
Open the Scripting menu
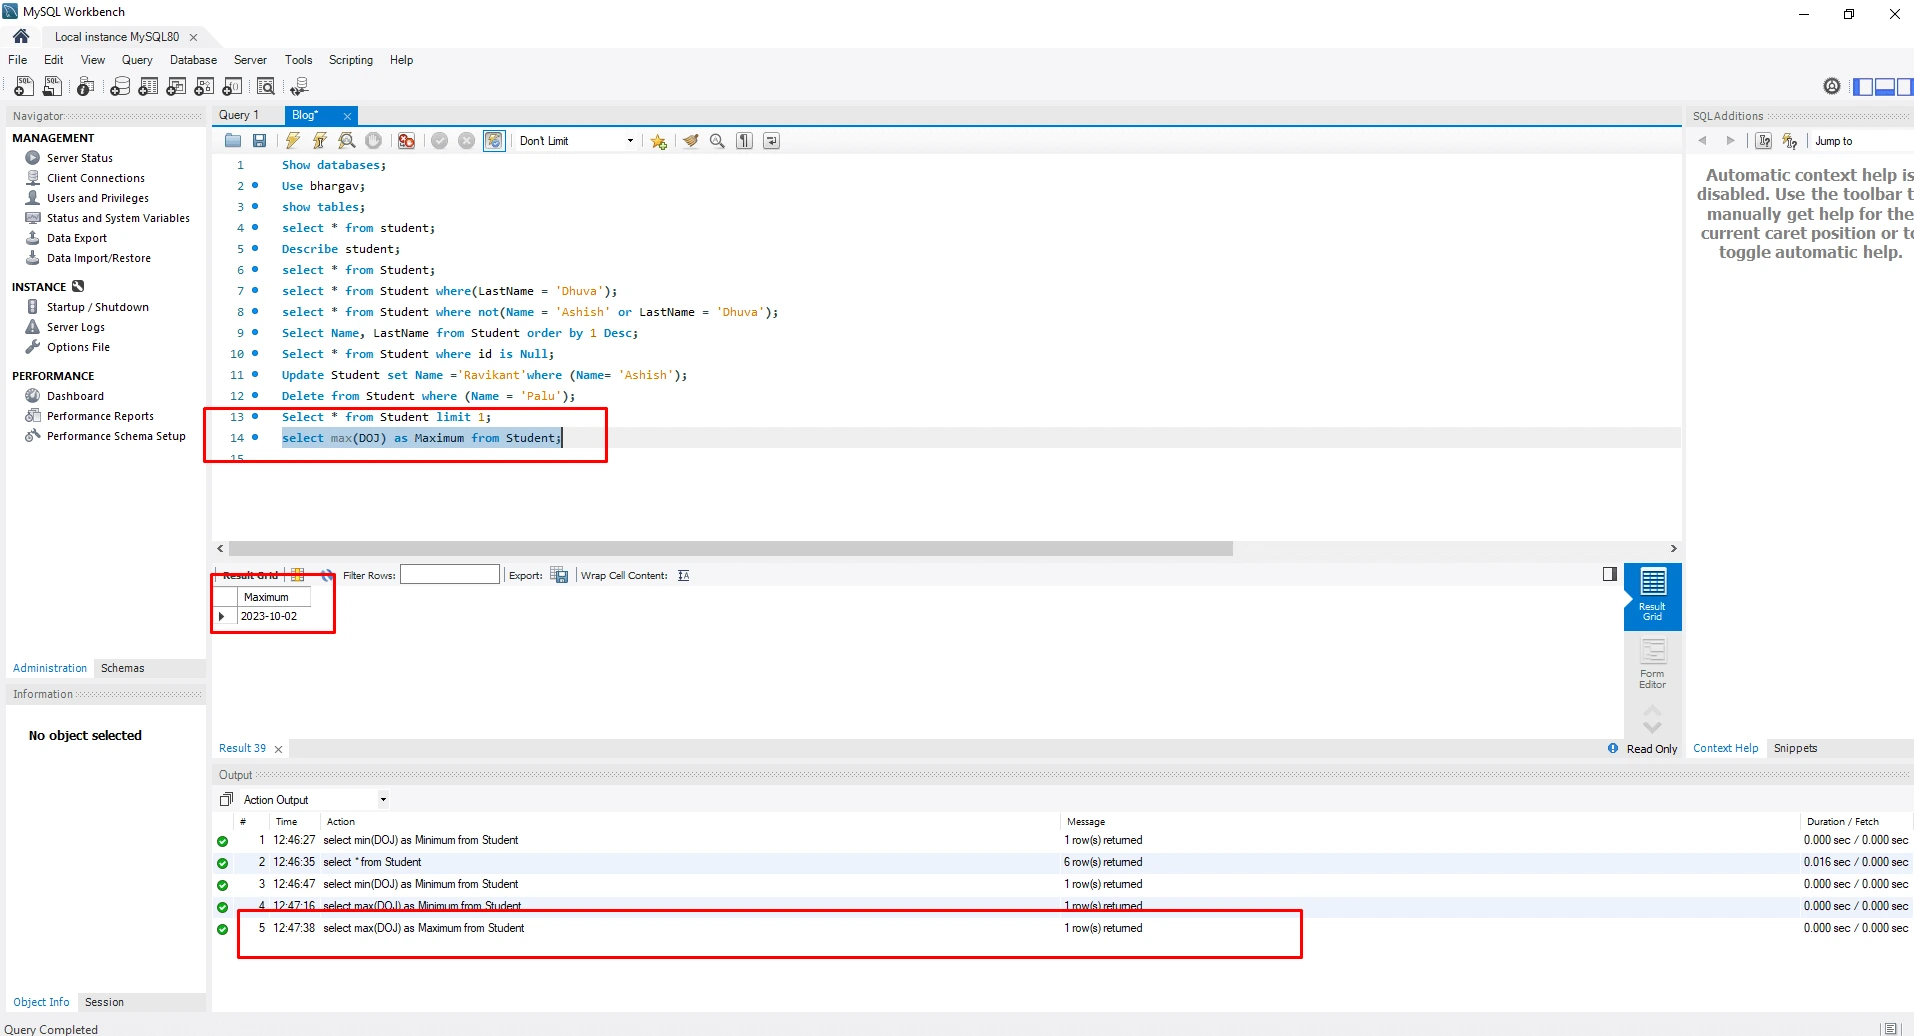350,60
